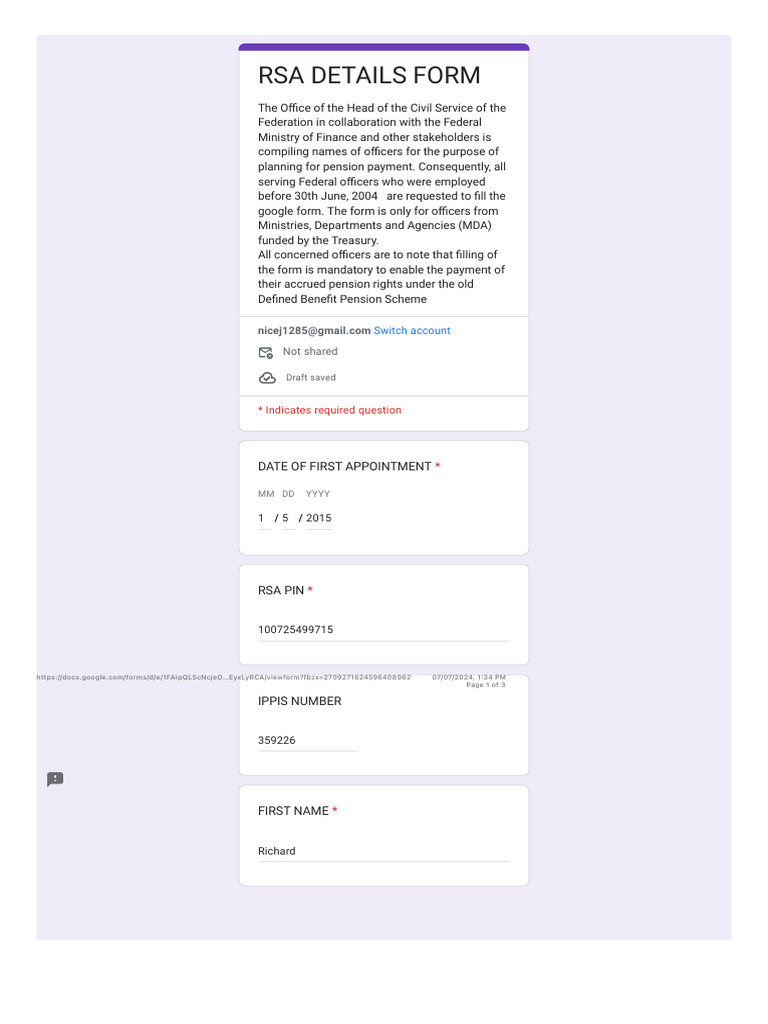768x1024 pixels.
Task: Click the Indicates required question notice
Action: click(330, 410)
